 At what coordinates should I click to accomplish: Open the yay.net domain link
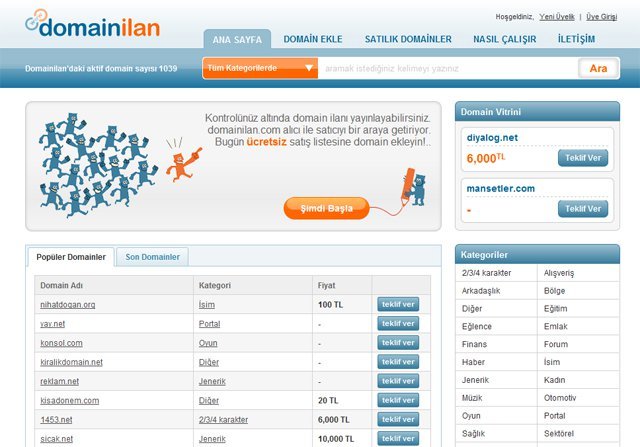pyautogui.click(x=52, y=324)
